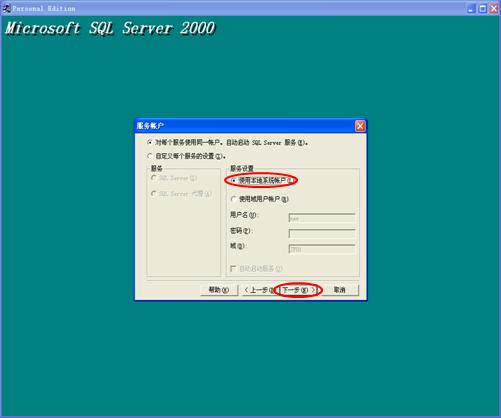The height and width of the screenshot is (418, 501).
Task: Close the Personal Edition setup window
Action: [494, 9]
